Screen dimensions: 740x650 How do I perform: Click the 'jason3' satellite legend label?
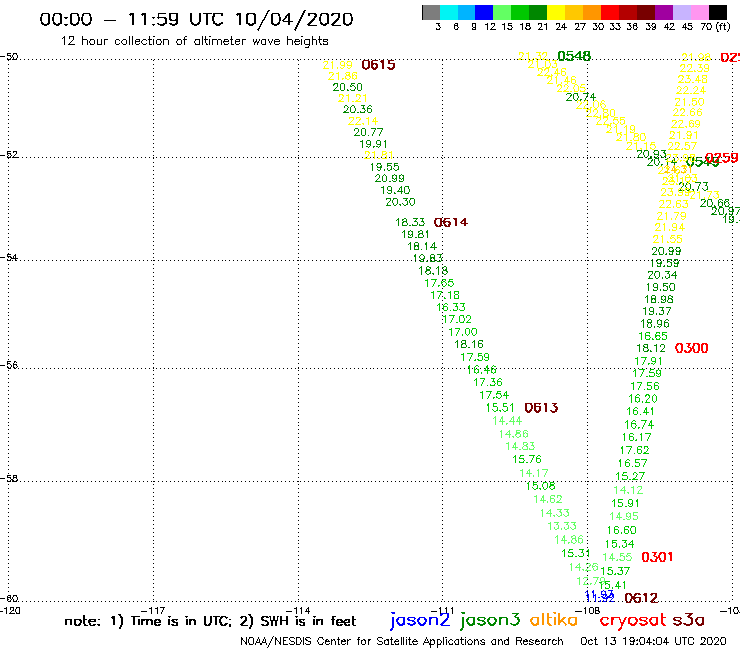point(490,620)
